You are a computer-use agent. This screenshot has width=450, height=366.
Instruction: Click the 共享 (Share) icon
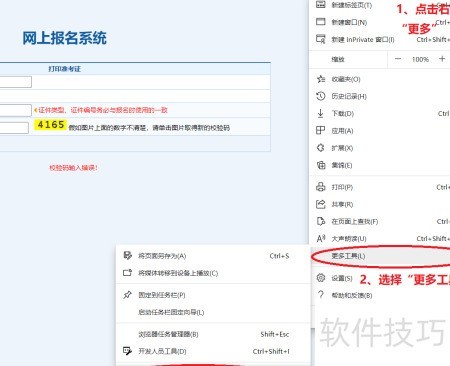(x=321, y=204)
